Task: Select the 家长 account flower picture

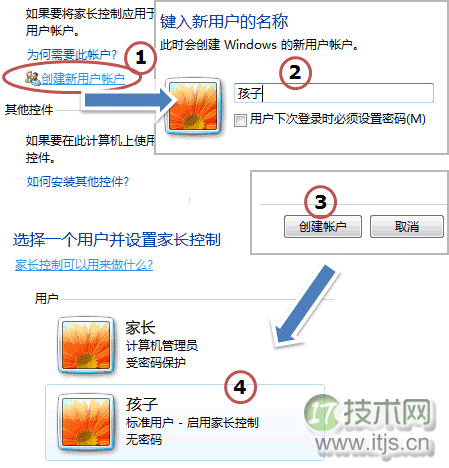Action: point(86,345)
